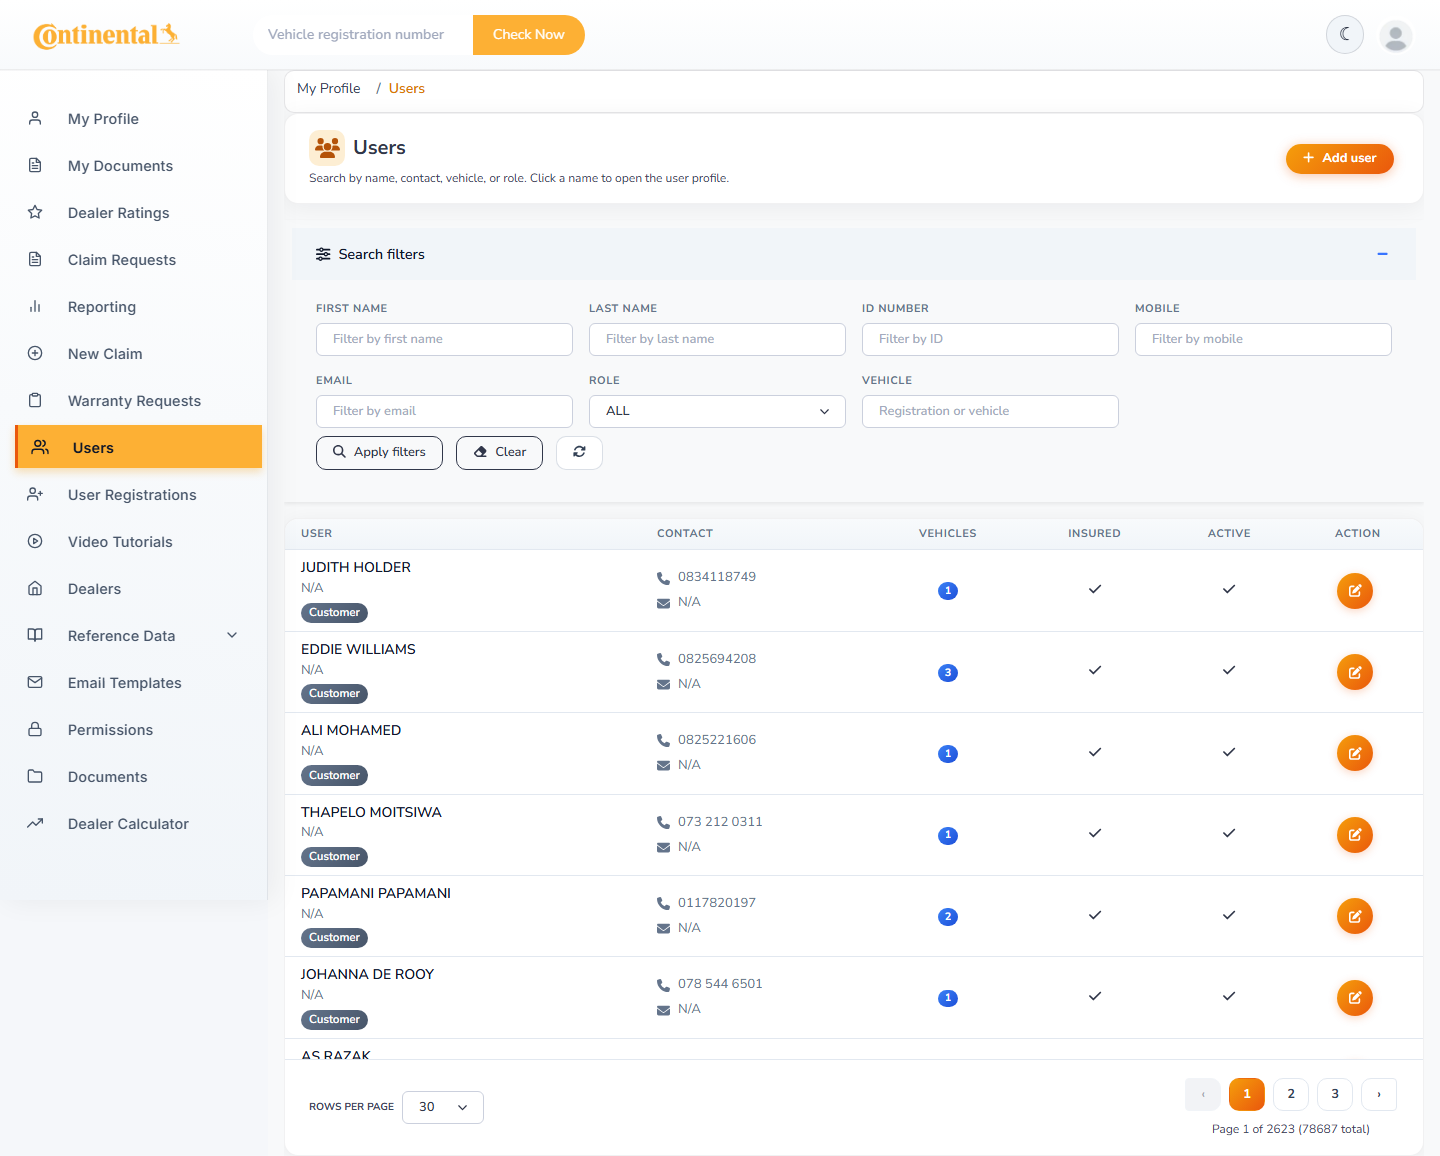Start a New Claim from sidebar
The image size is (1440, 1156).
[138, 354]
